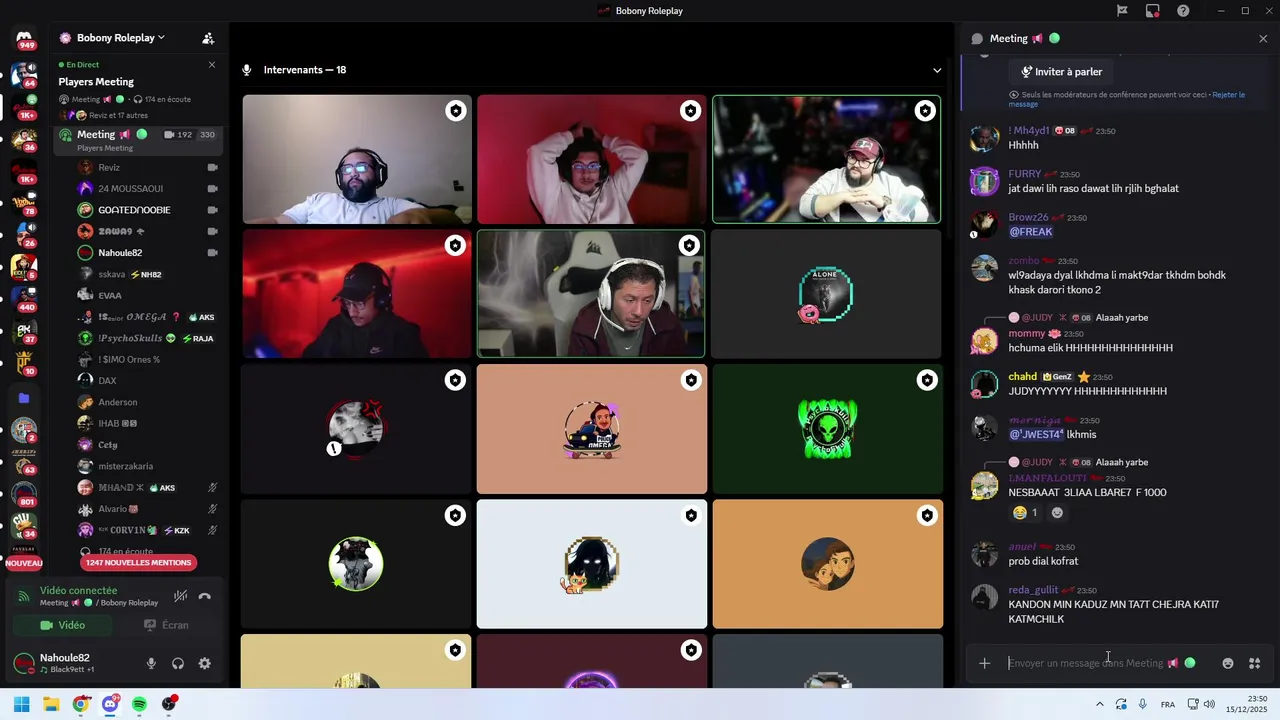Jump to 1247 nouvelles mentions

138,563
